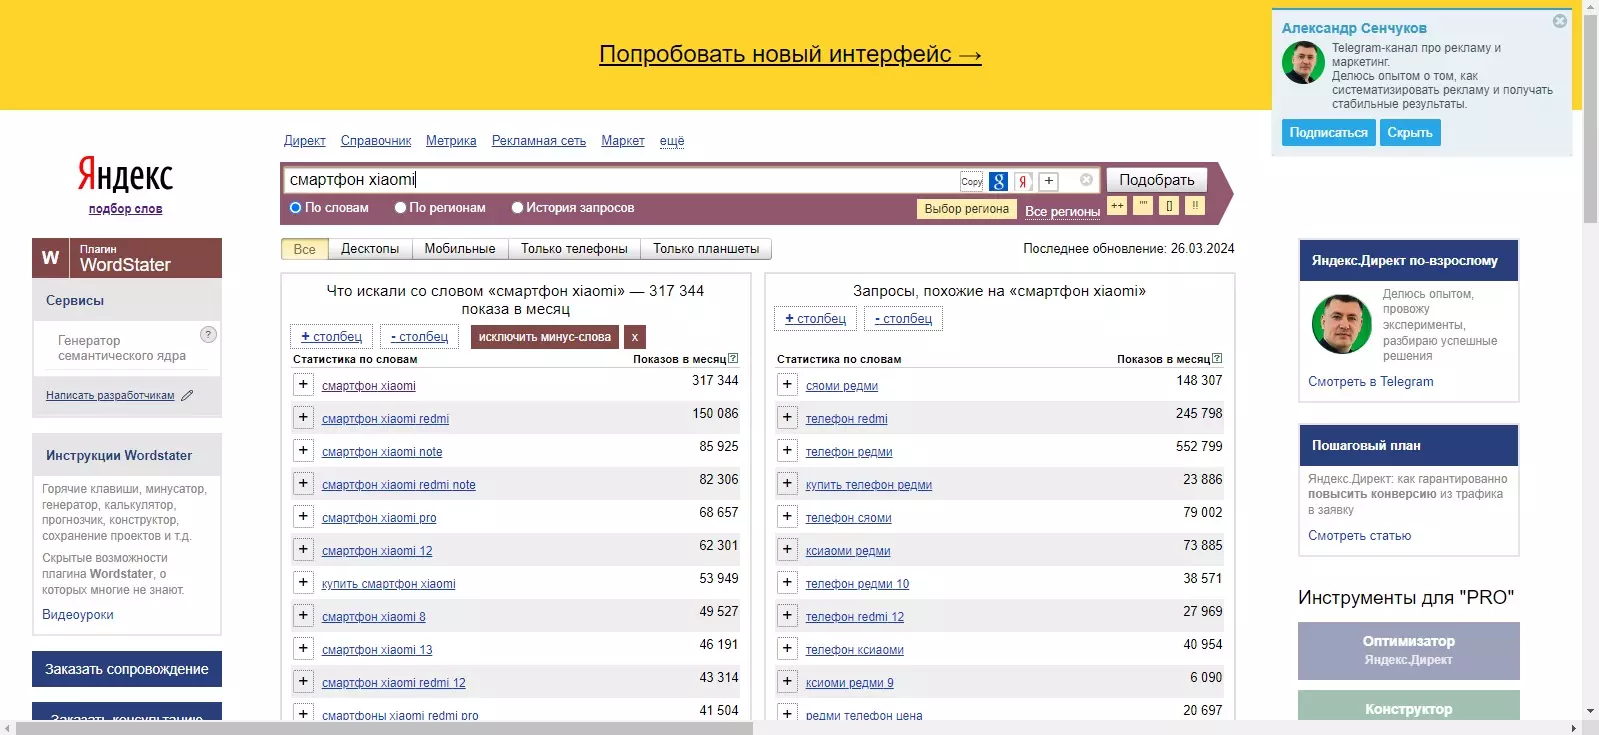Open the Смотреть статью link
The height and width of the screenshot is (735, 1599).
(x=1360, y=536)
